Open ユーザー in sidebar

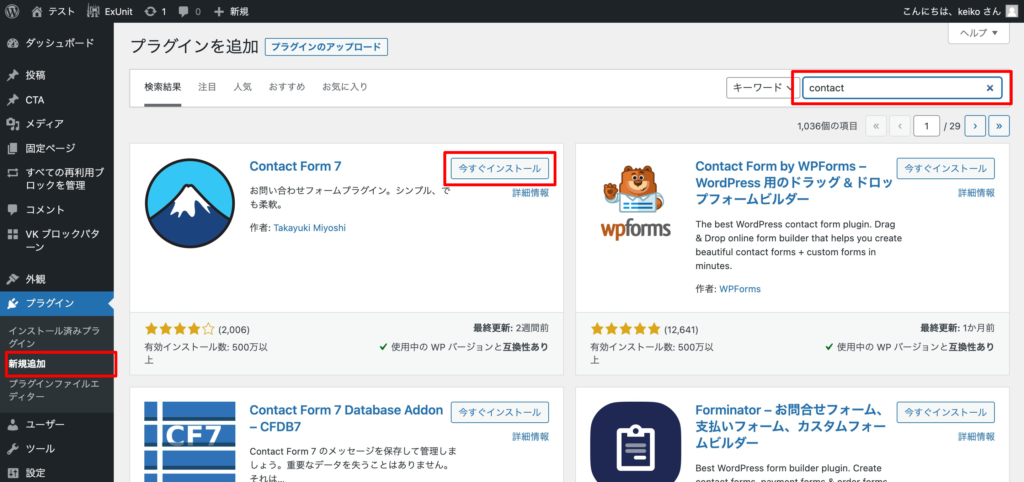57,425
